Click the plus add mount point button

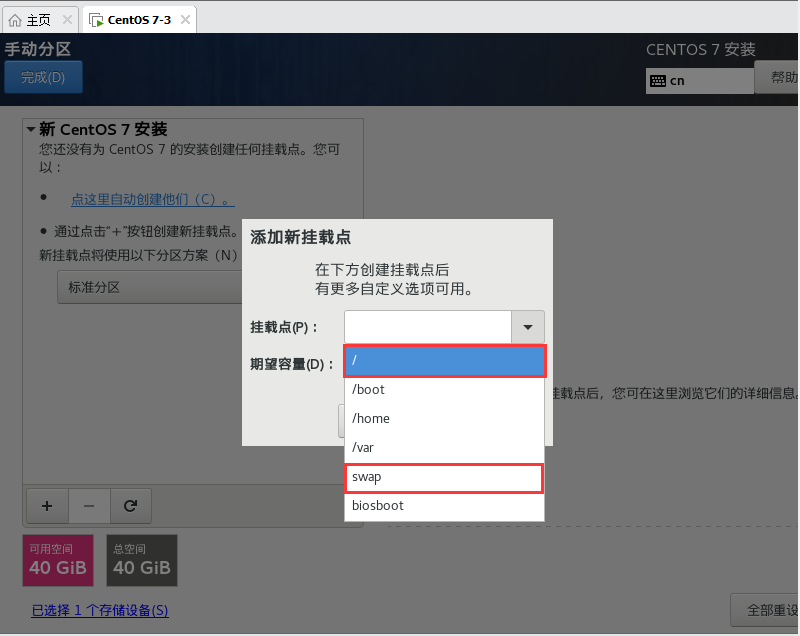point(47,506)
